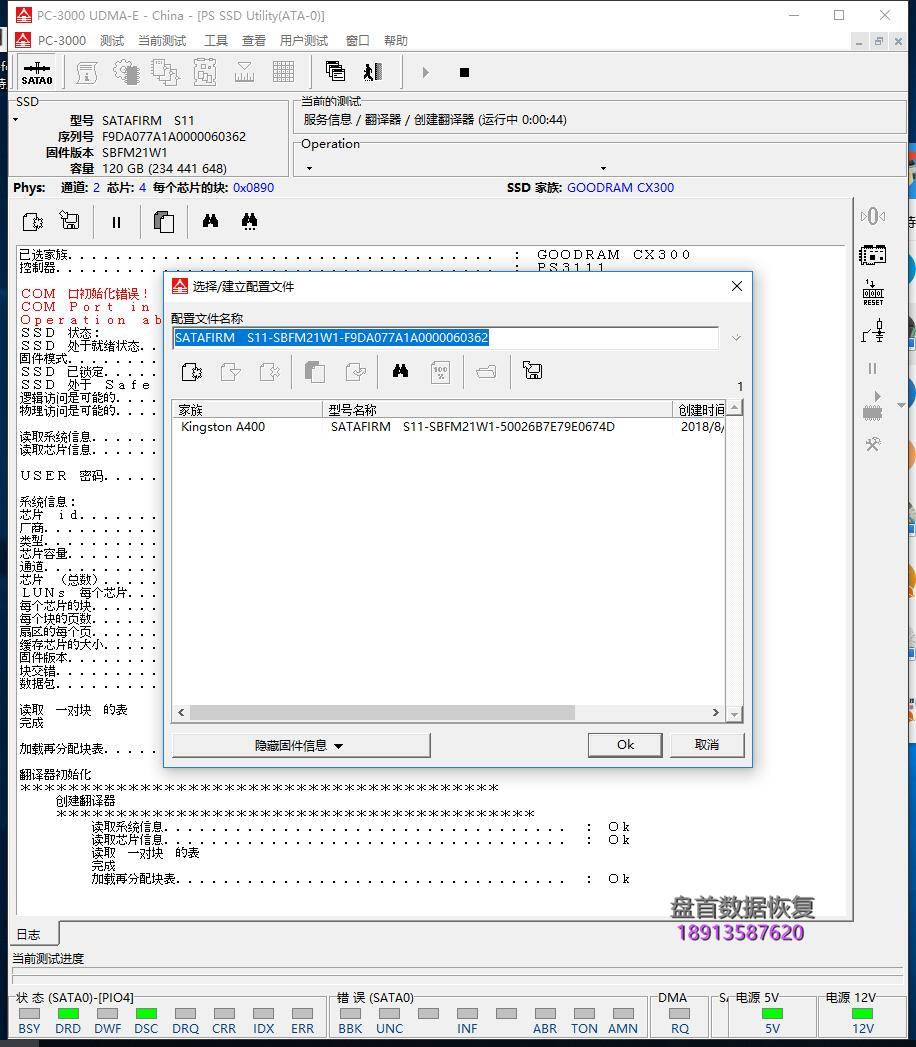Click the 取消 button
916x1047 pixels.
point(707,744)
